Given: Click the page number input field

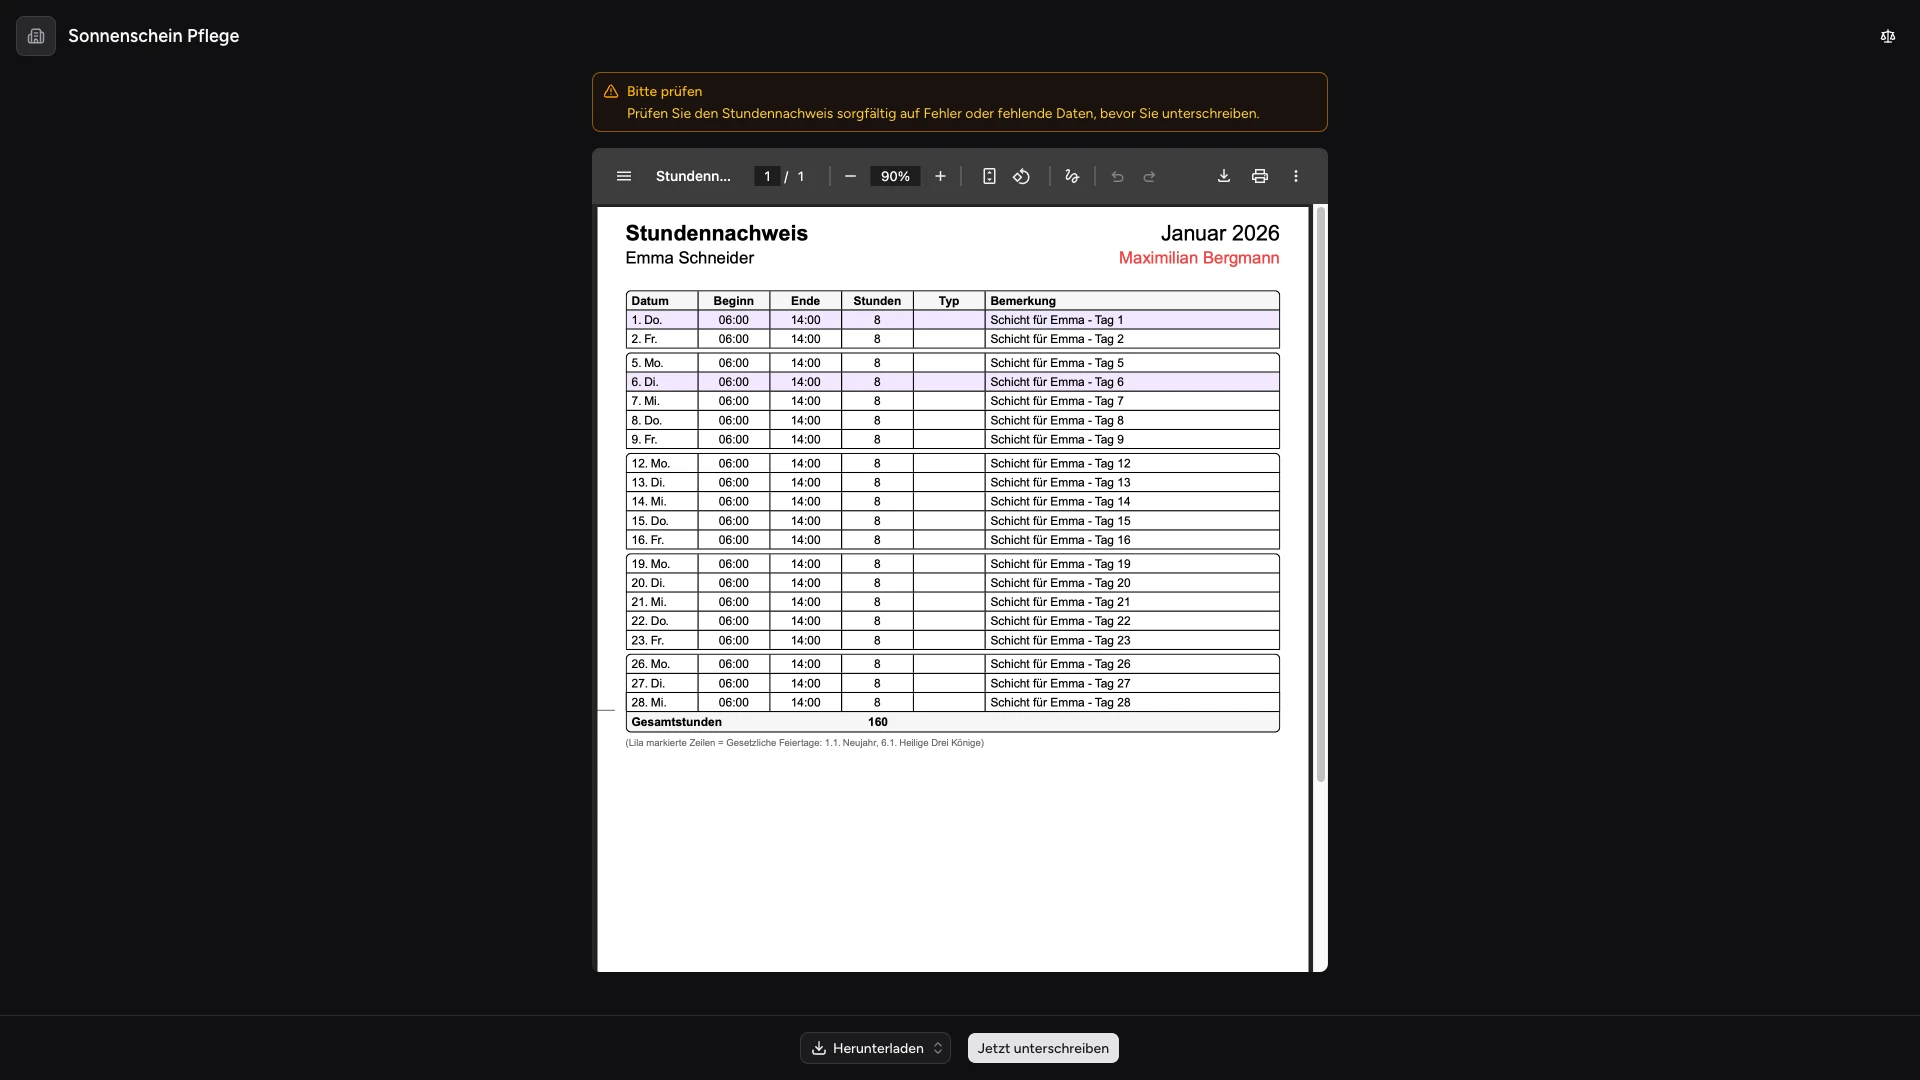Looking at the screenshot, I should tap(767, 176).
